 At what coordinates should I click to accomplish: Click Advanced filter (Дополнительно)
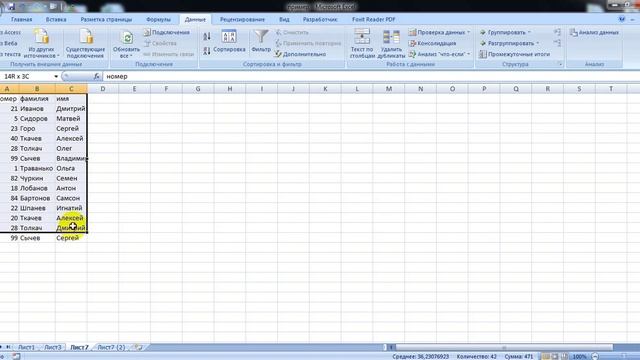(300, 54)
